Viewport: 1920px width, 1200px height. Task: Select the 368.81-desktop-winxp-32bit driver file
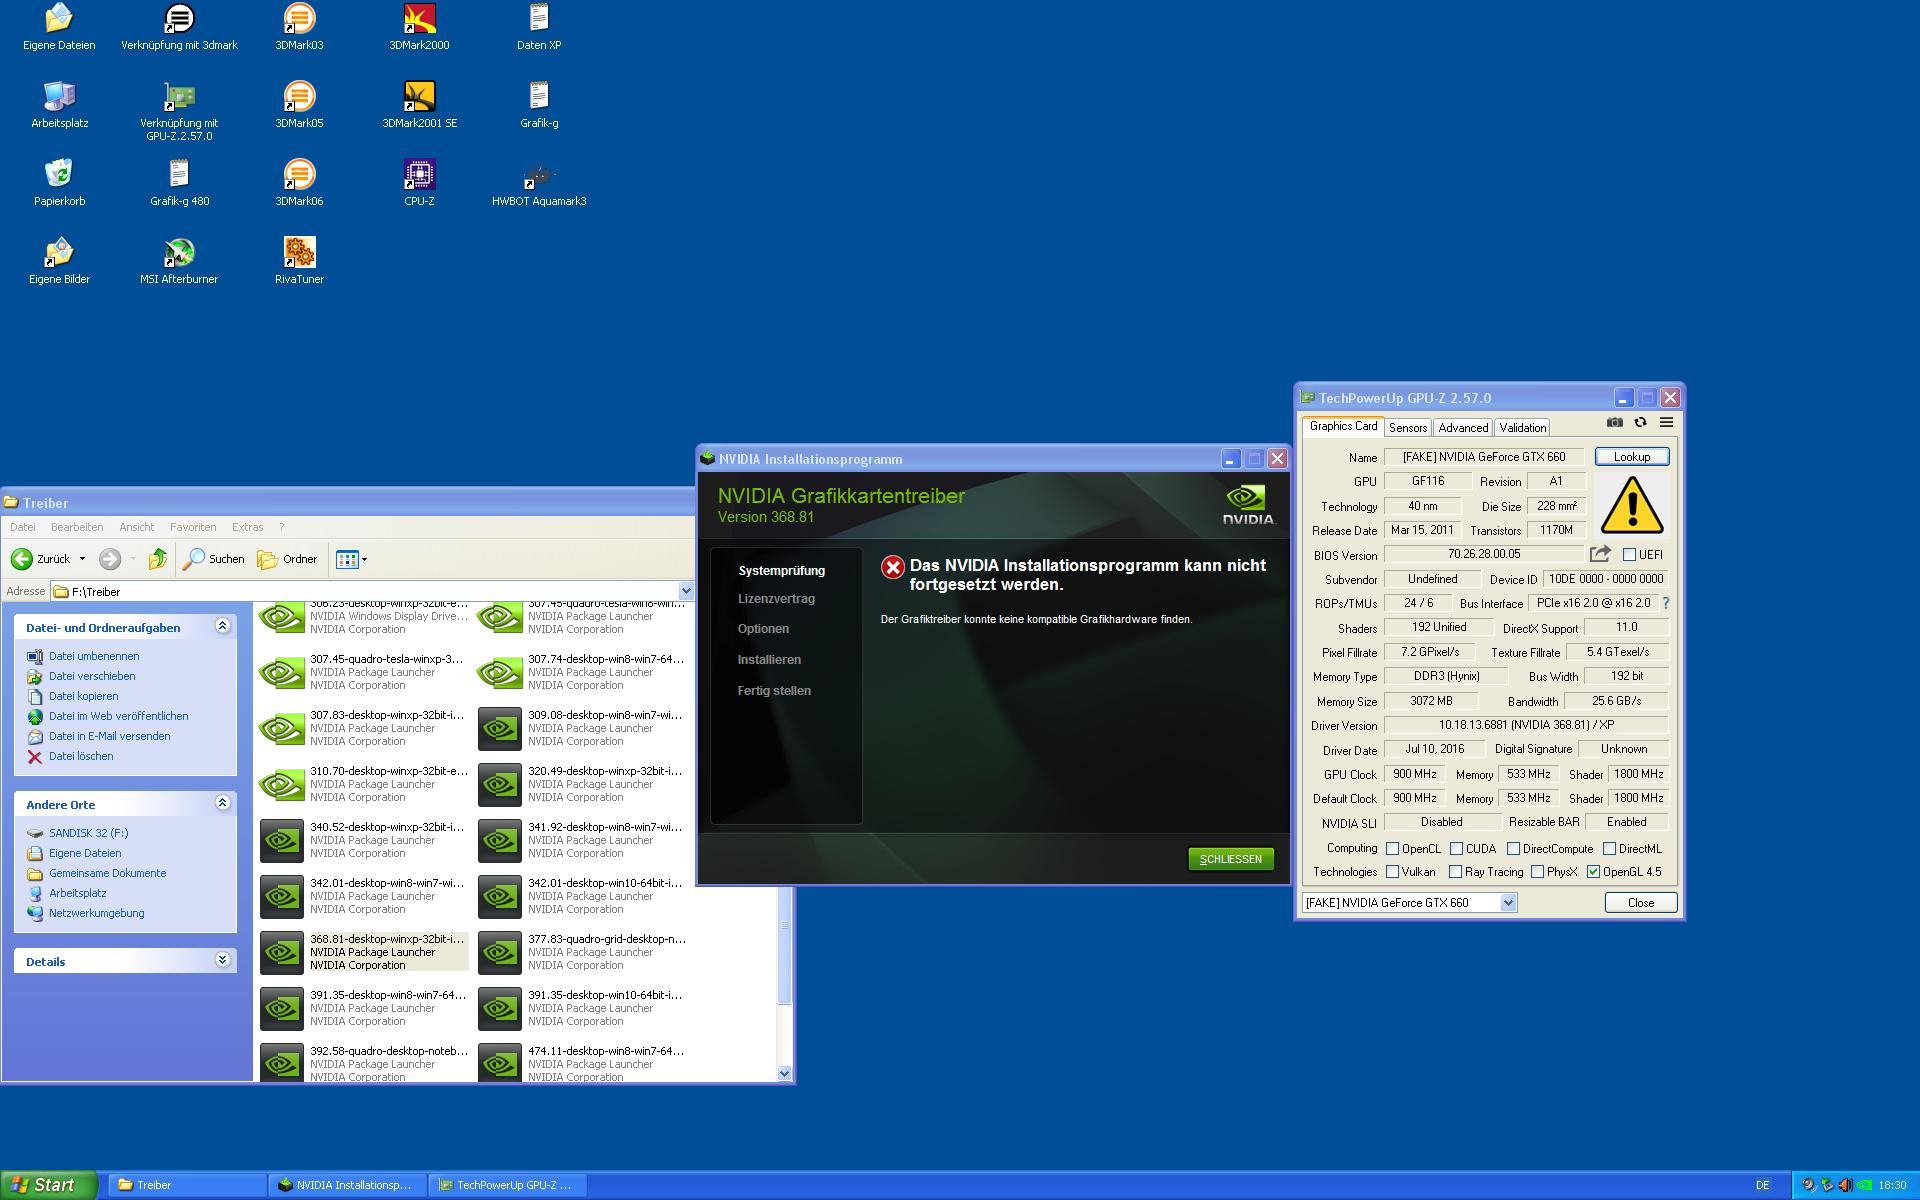[364, 952]
